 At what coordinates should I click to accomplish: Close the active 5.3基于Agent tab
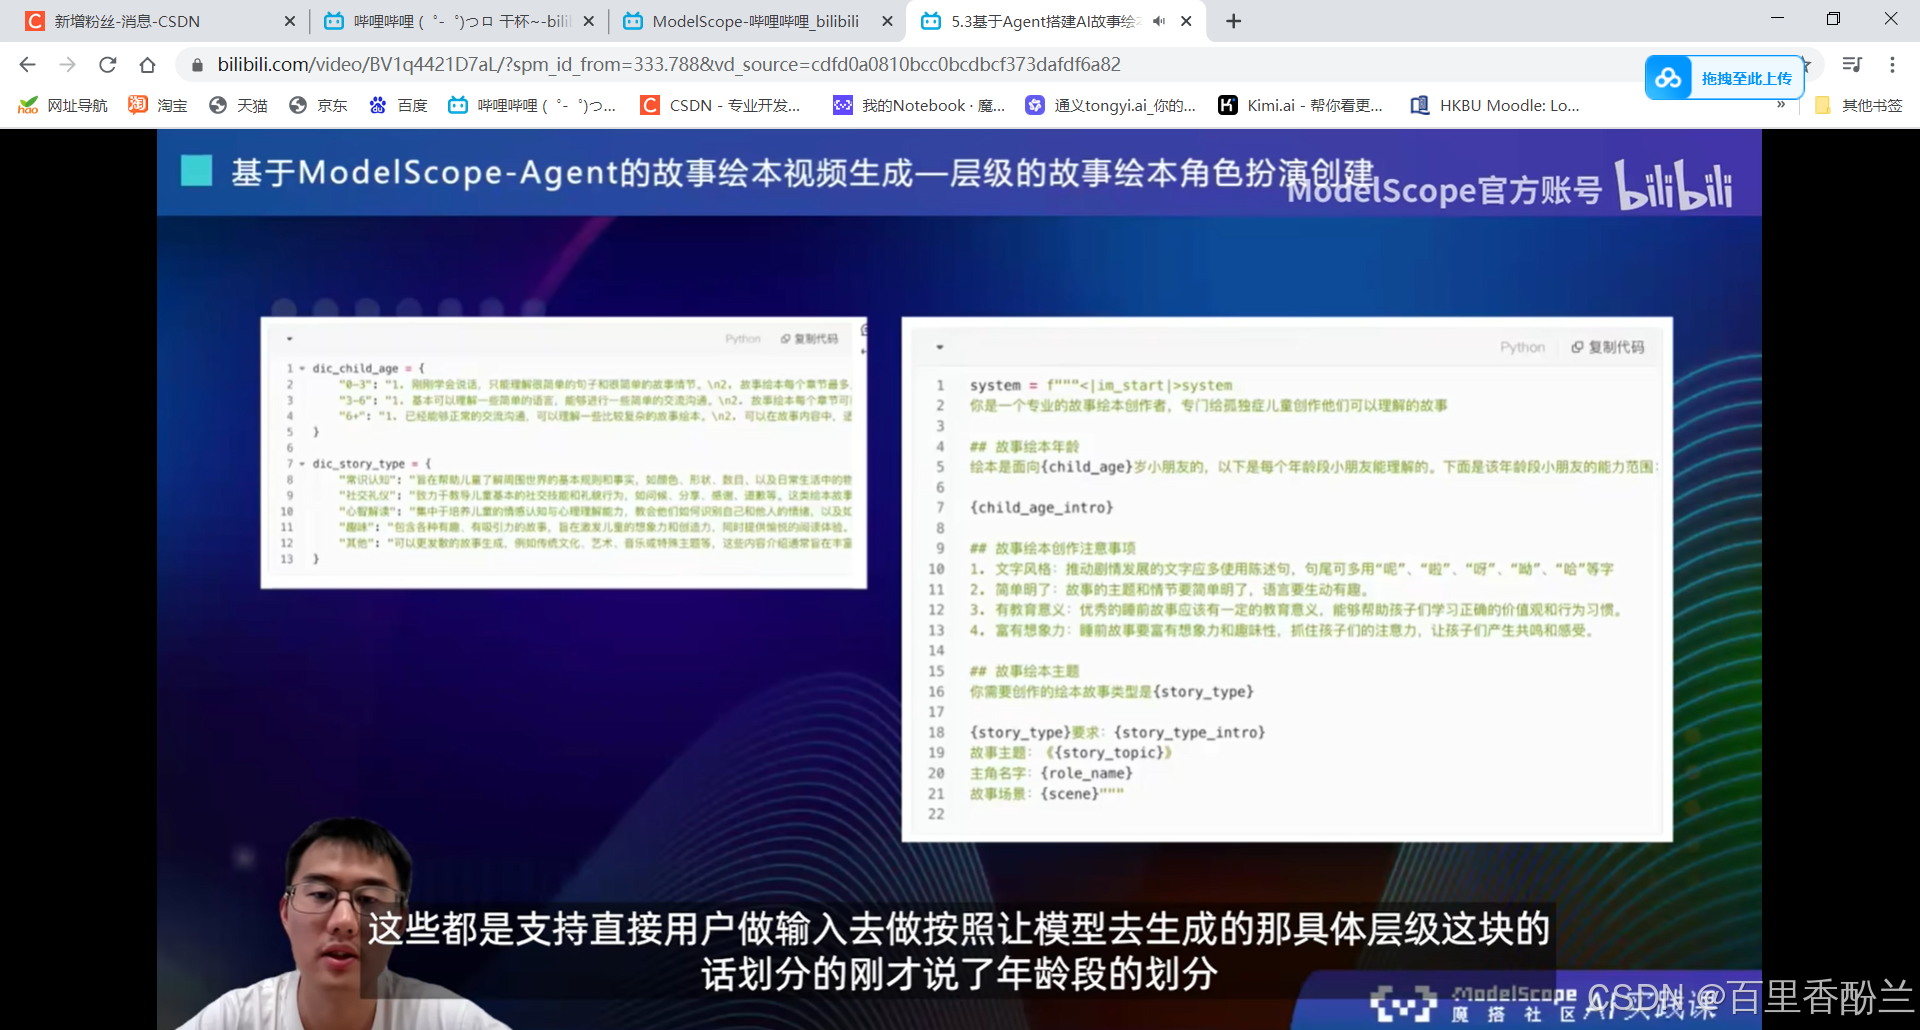coord(1186,21)
